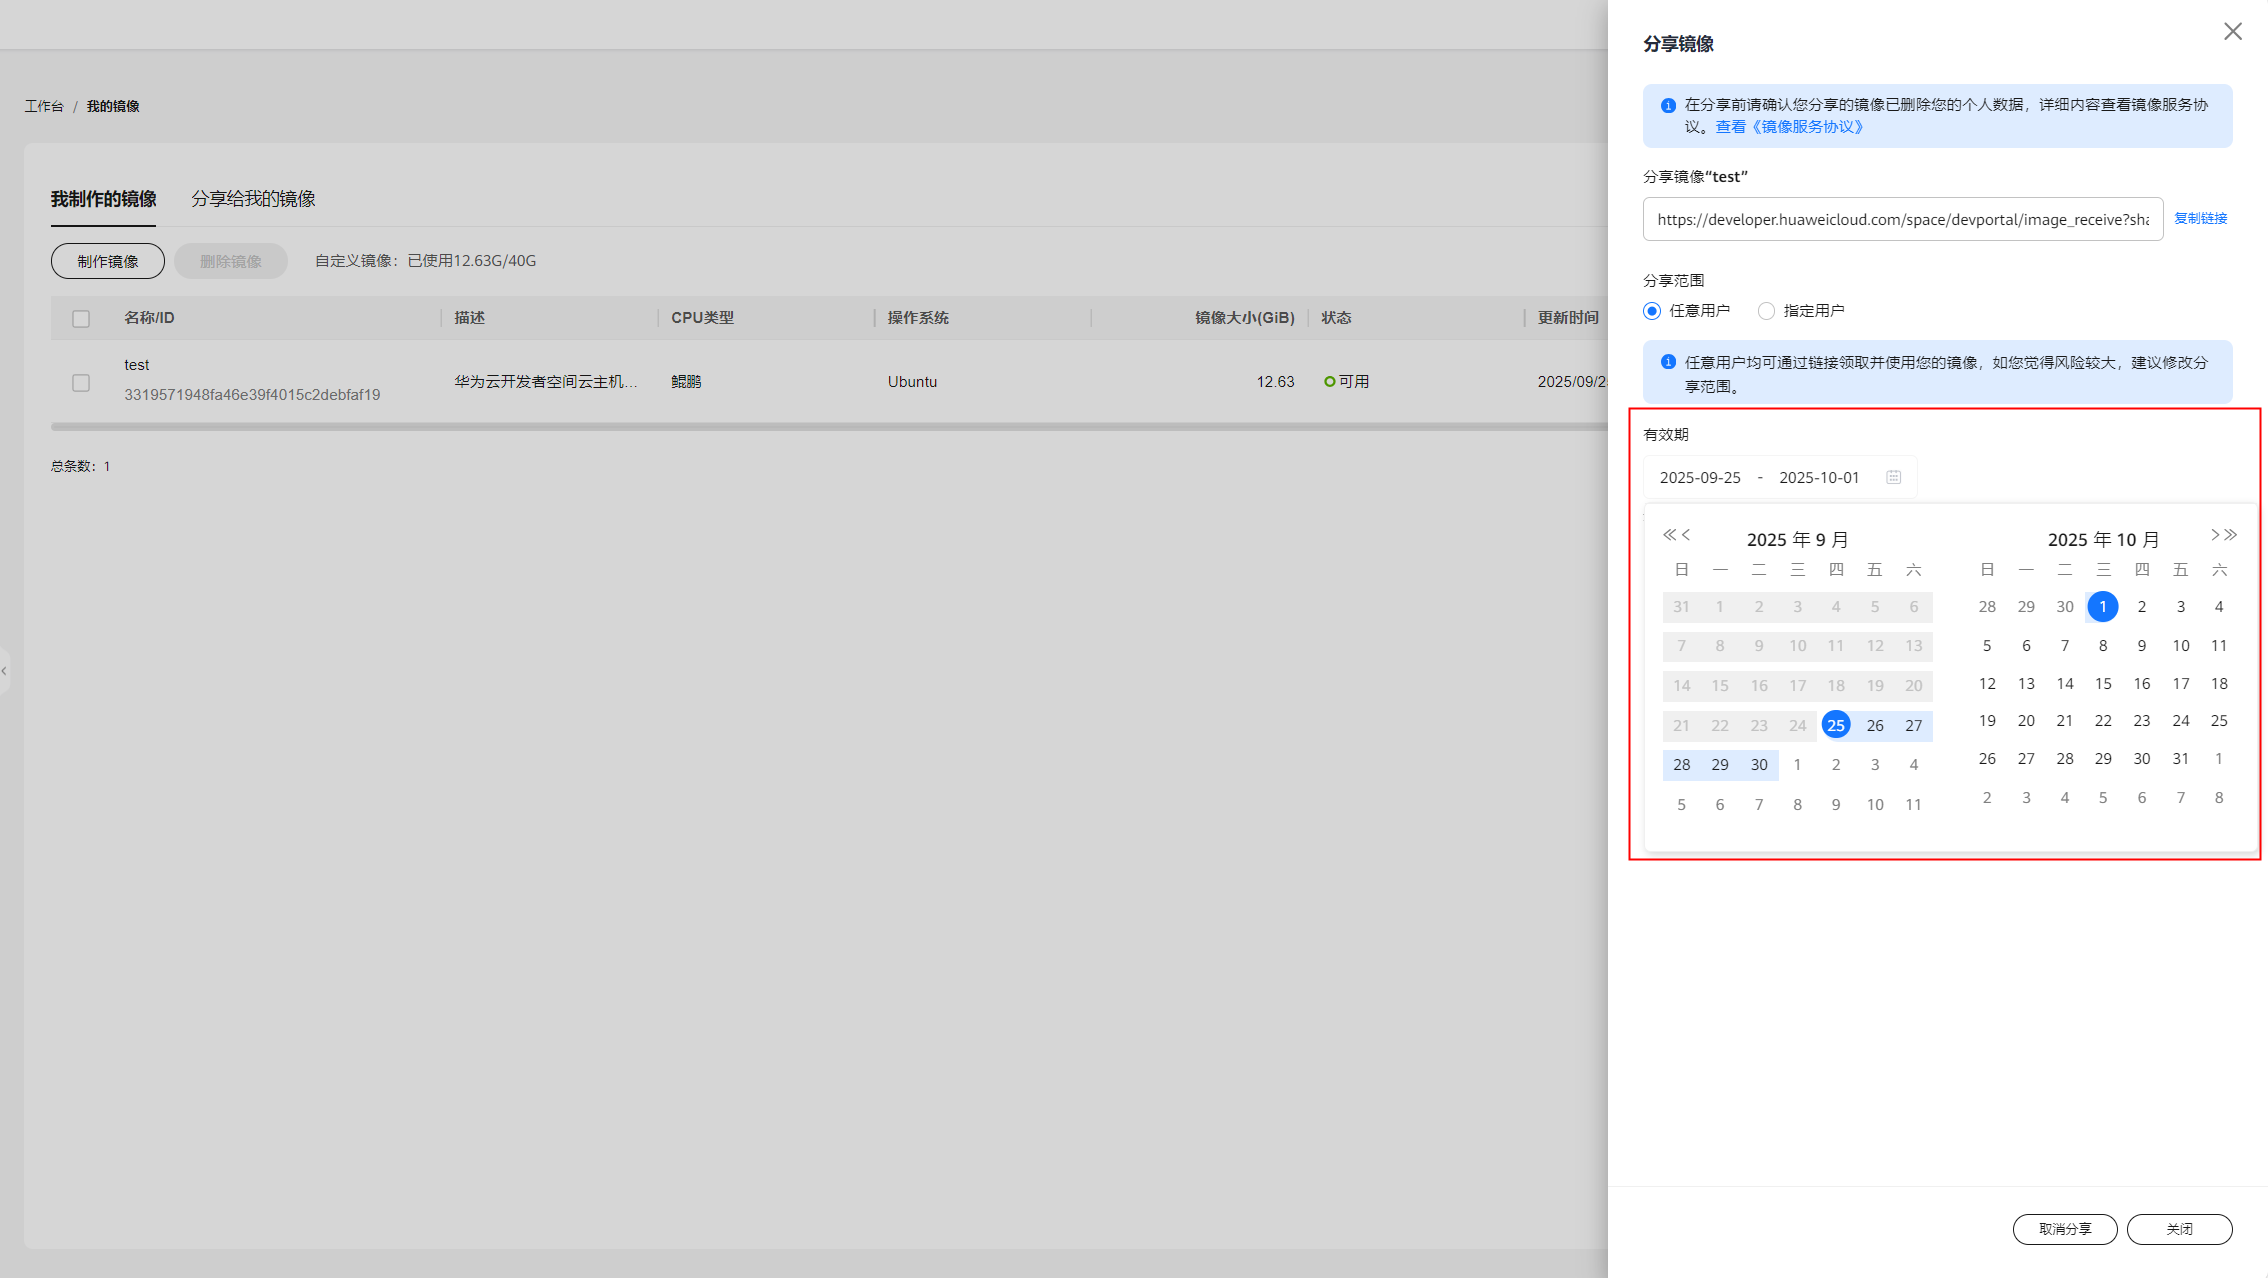Open the 查看《镜像服务协议》 link
2268x1278 pixels.
[1789, 127]
